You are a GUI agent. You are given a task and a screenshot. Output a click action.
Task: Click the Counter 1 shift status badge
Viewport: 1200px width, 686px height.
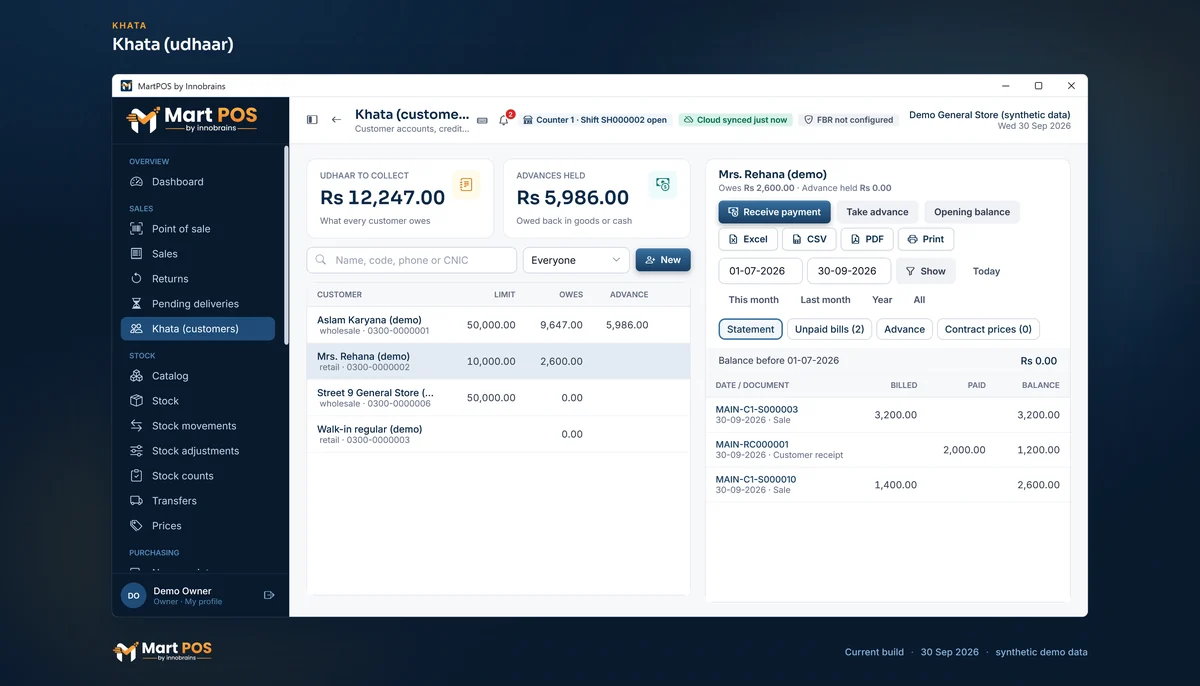pyautogui.click(x=594, y=120)
